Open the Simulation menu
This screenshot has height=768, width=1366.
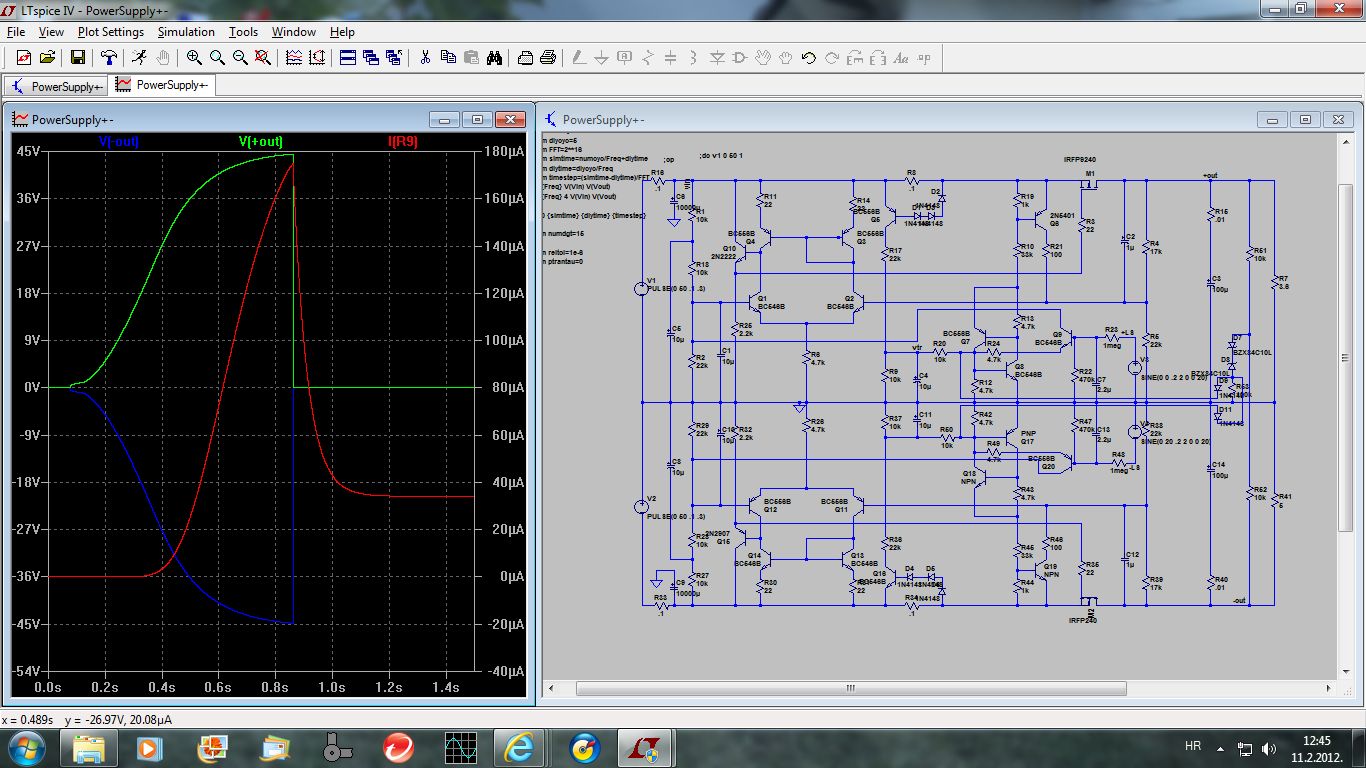click(186, 32)
